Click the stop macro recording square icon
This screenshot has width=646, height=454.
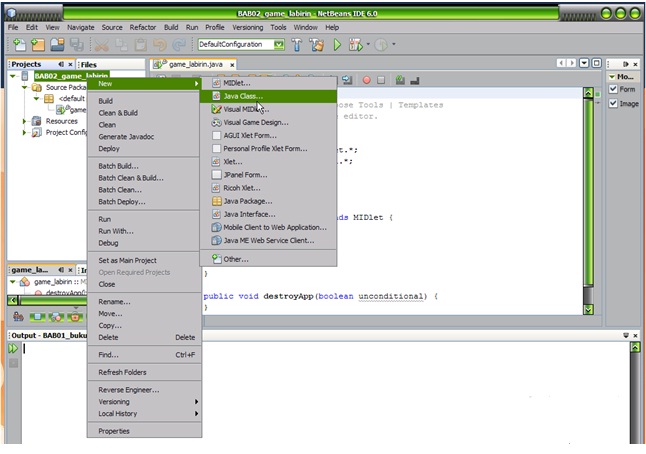tap(381, 80)
